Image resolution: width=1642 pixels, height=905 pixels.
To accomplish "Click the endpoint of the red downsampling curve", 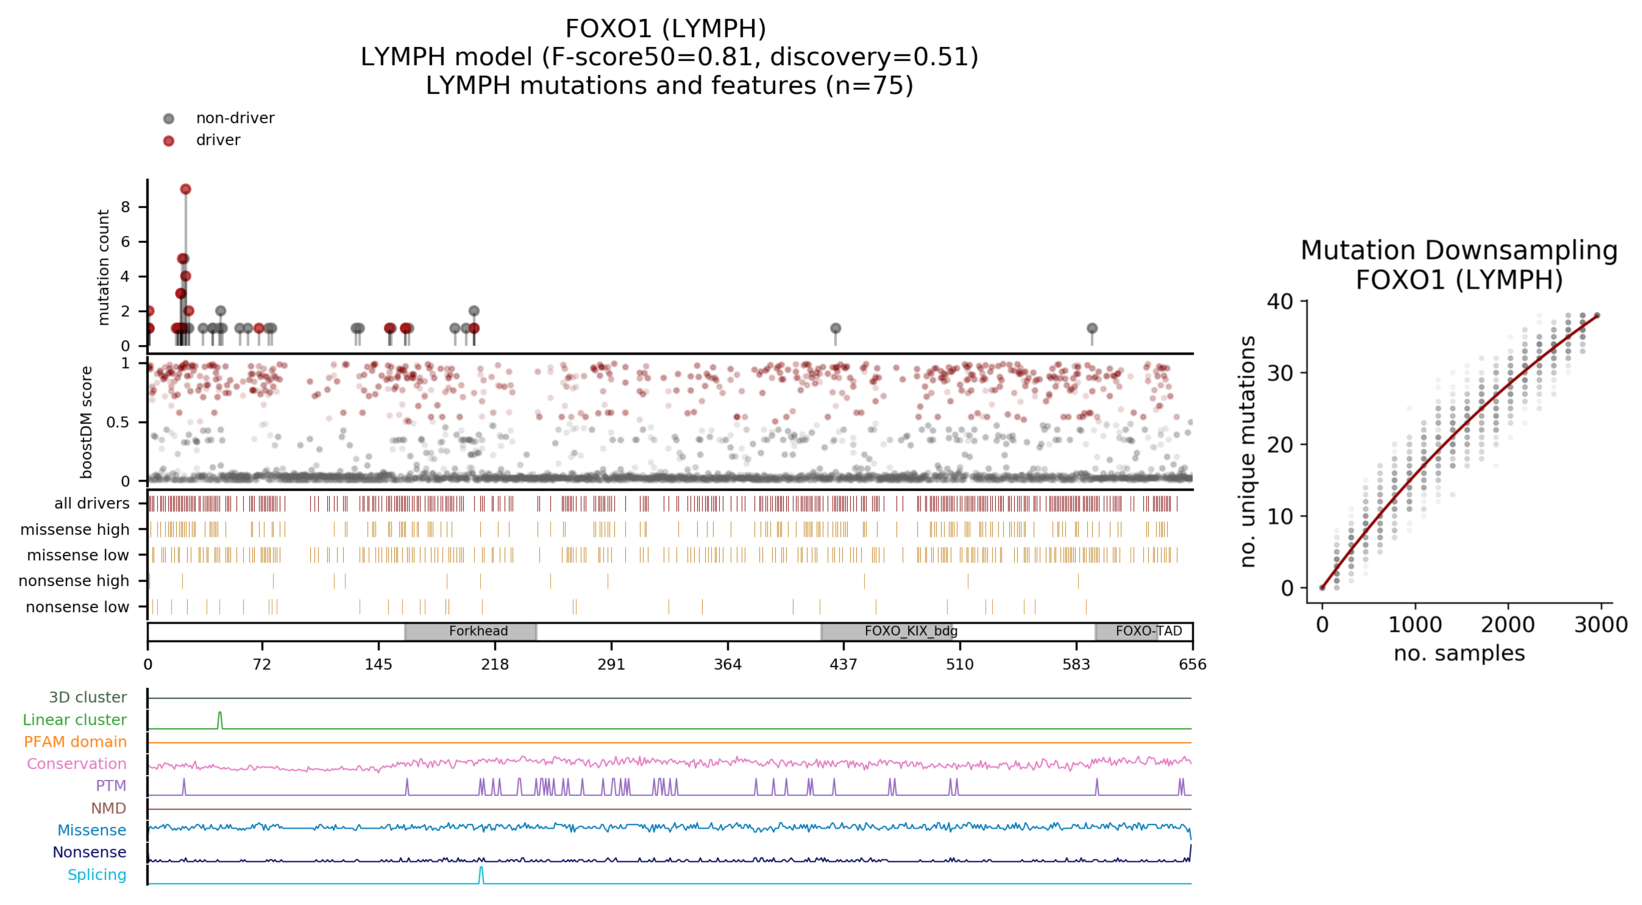I will [1597, 316].
